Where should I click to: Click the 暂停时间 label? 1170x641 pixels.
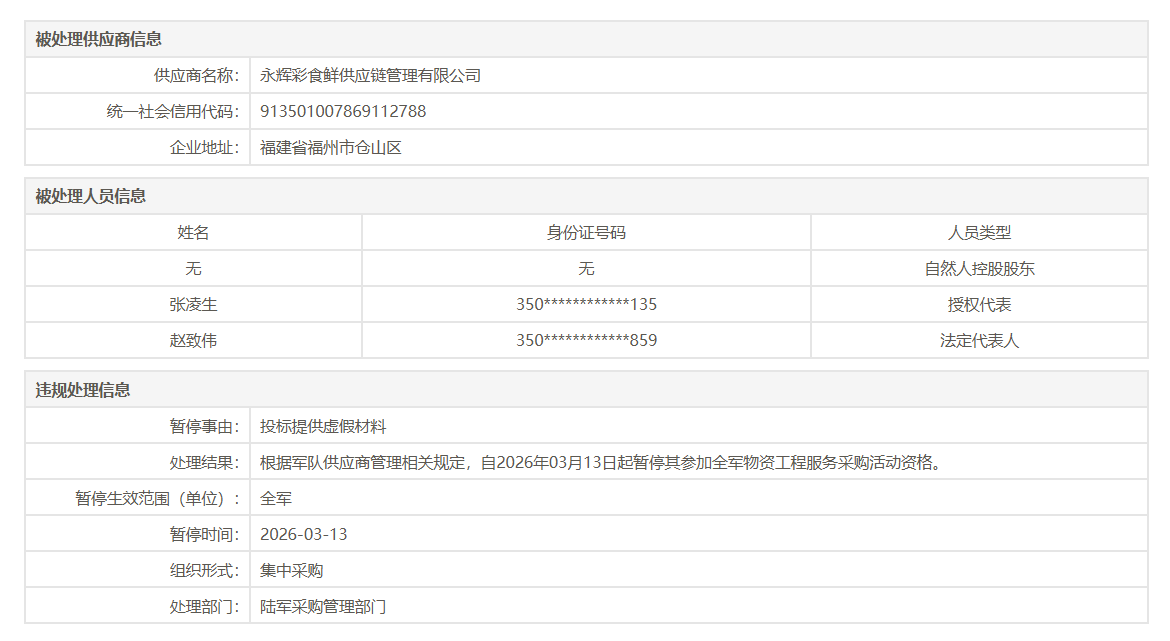[x=204, y=534]
